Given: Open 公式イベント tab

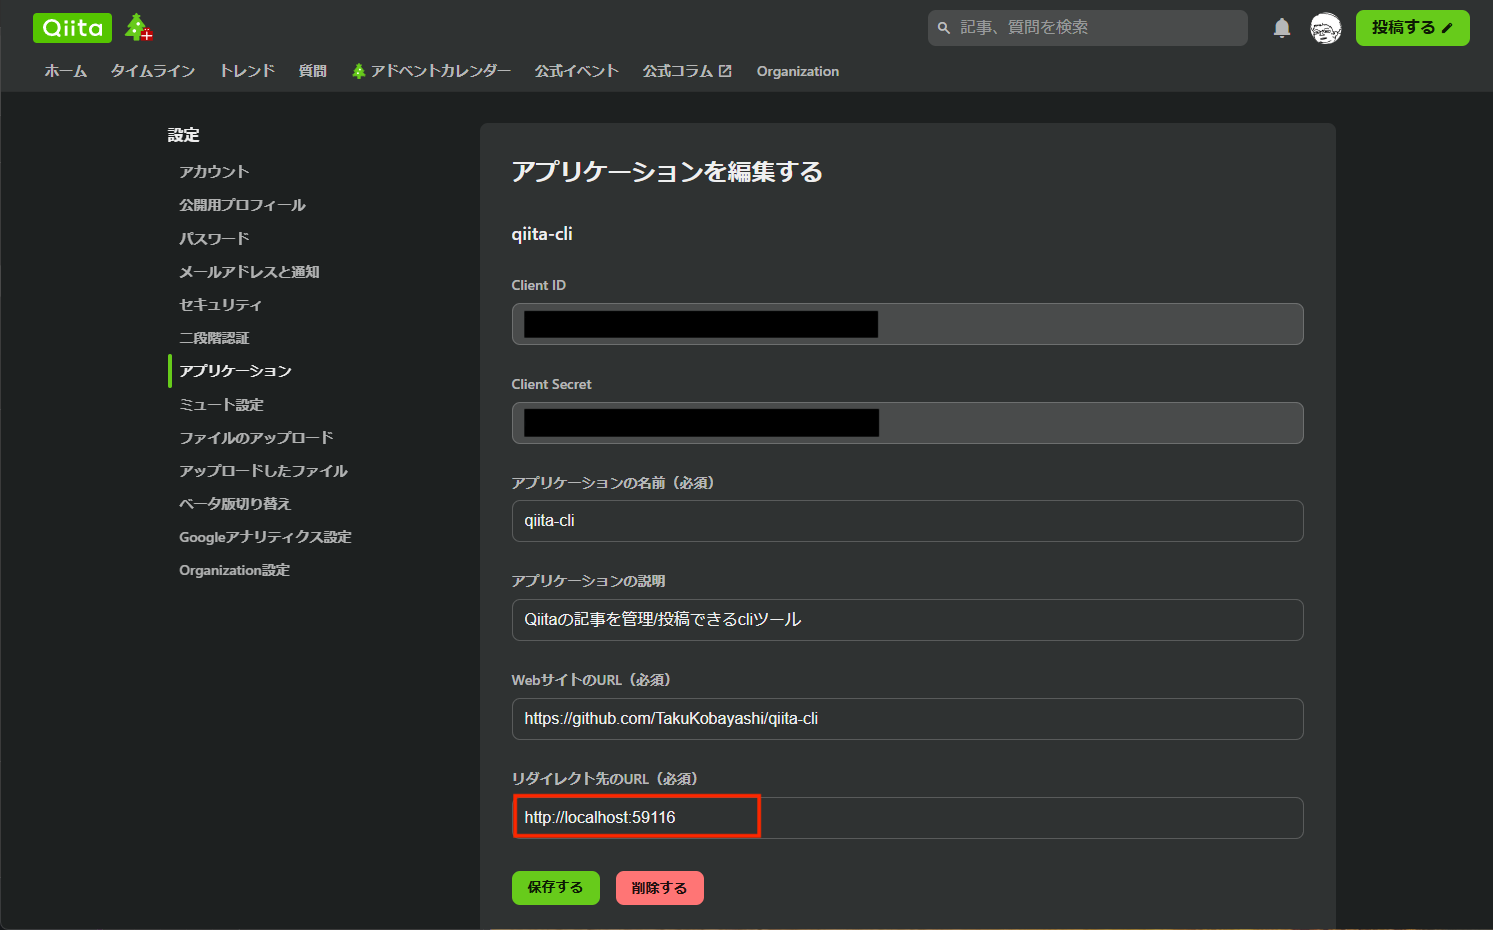Looking at the screenshot, I should [x=576, y=71].
